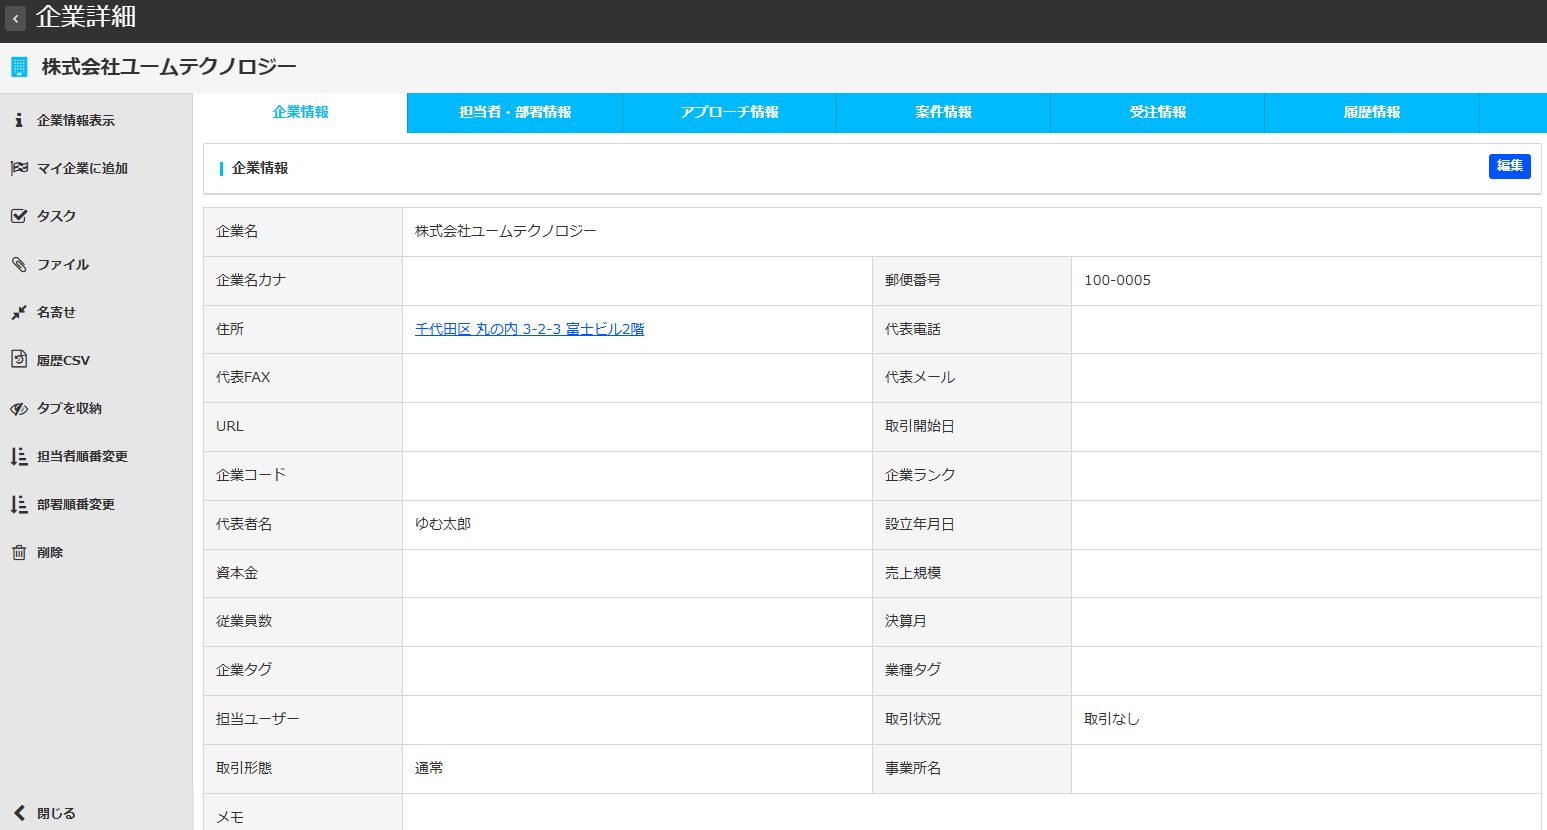Collapse sidebar with 閉じる chevron
1547x830 pixels.
(x=19, y=813)
